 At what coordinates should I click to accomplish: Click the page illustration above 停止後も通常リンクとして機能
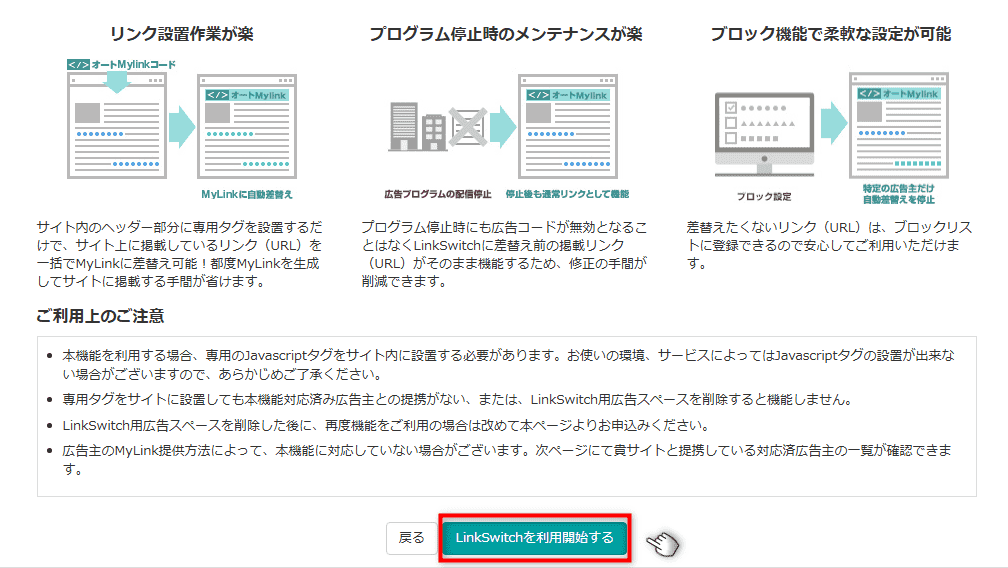tap(568, 127)
